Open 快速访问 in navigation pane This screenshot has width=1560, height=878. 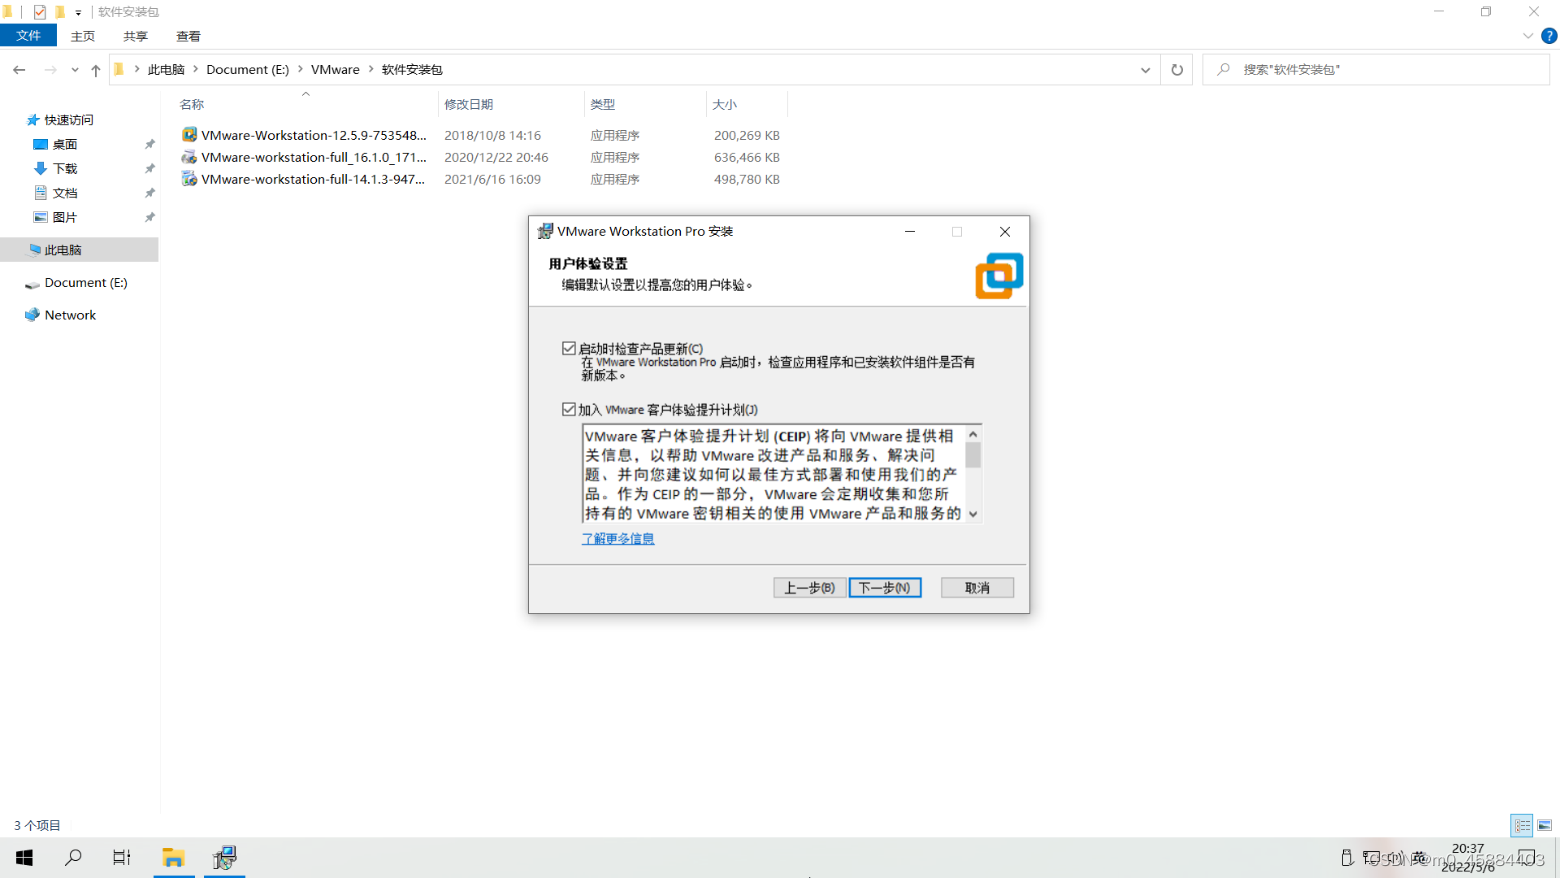pyautogui.click(x=69, y=120)
